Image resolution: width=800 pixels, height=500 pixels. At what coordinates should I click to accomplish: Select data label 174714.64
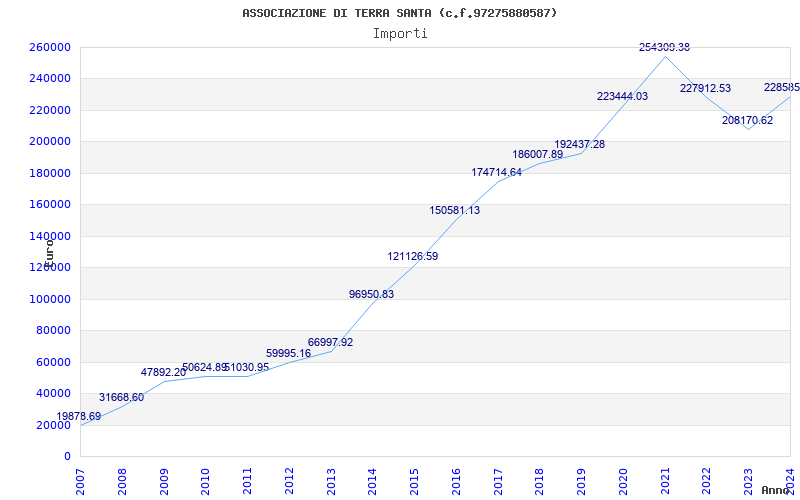coord(496,172)
